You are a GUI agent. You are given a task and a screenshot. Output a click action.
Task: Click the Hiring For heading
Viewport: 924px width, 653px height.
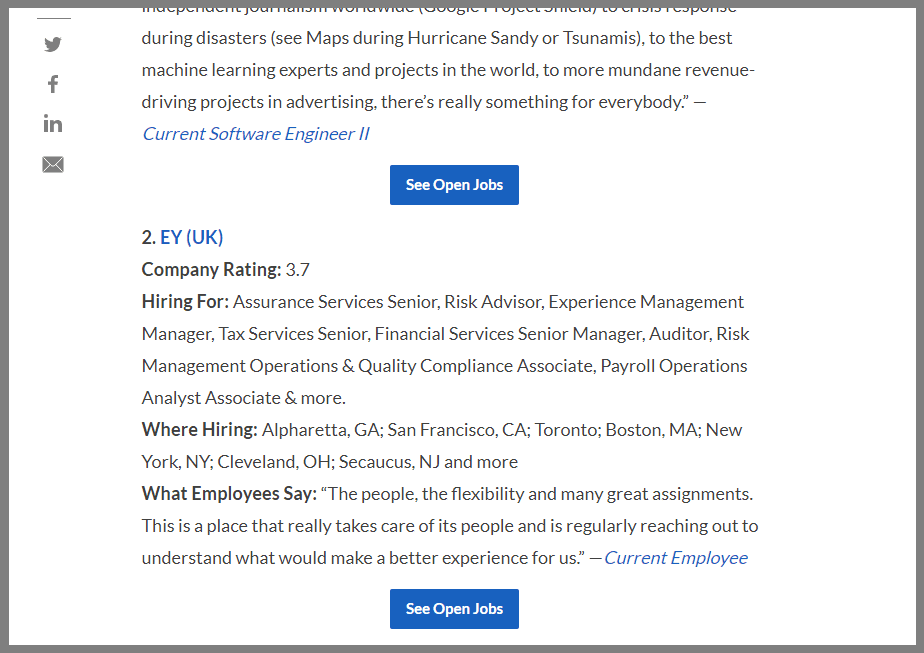185,302
